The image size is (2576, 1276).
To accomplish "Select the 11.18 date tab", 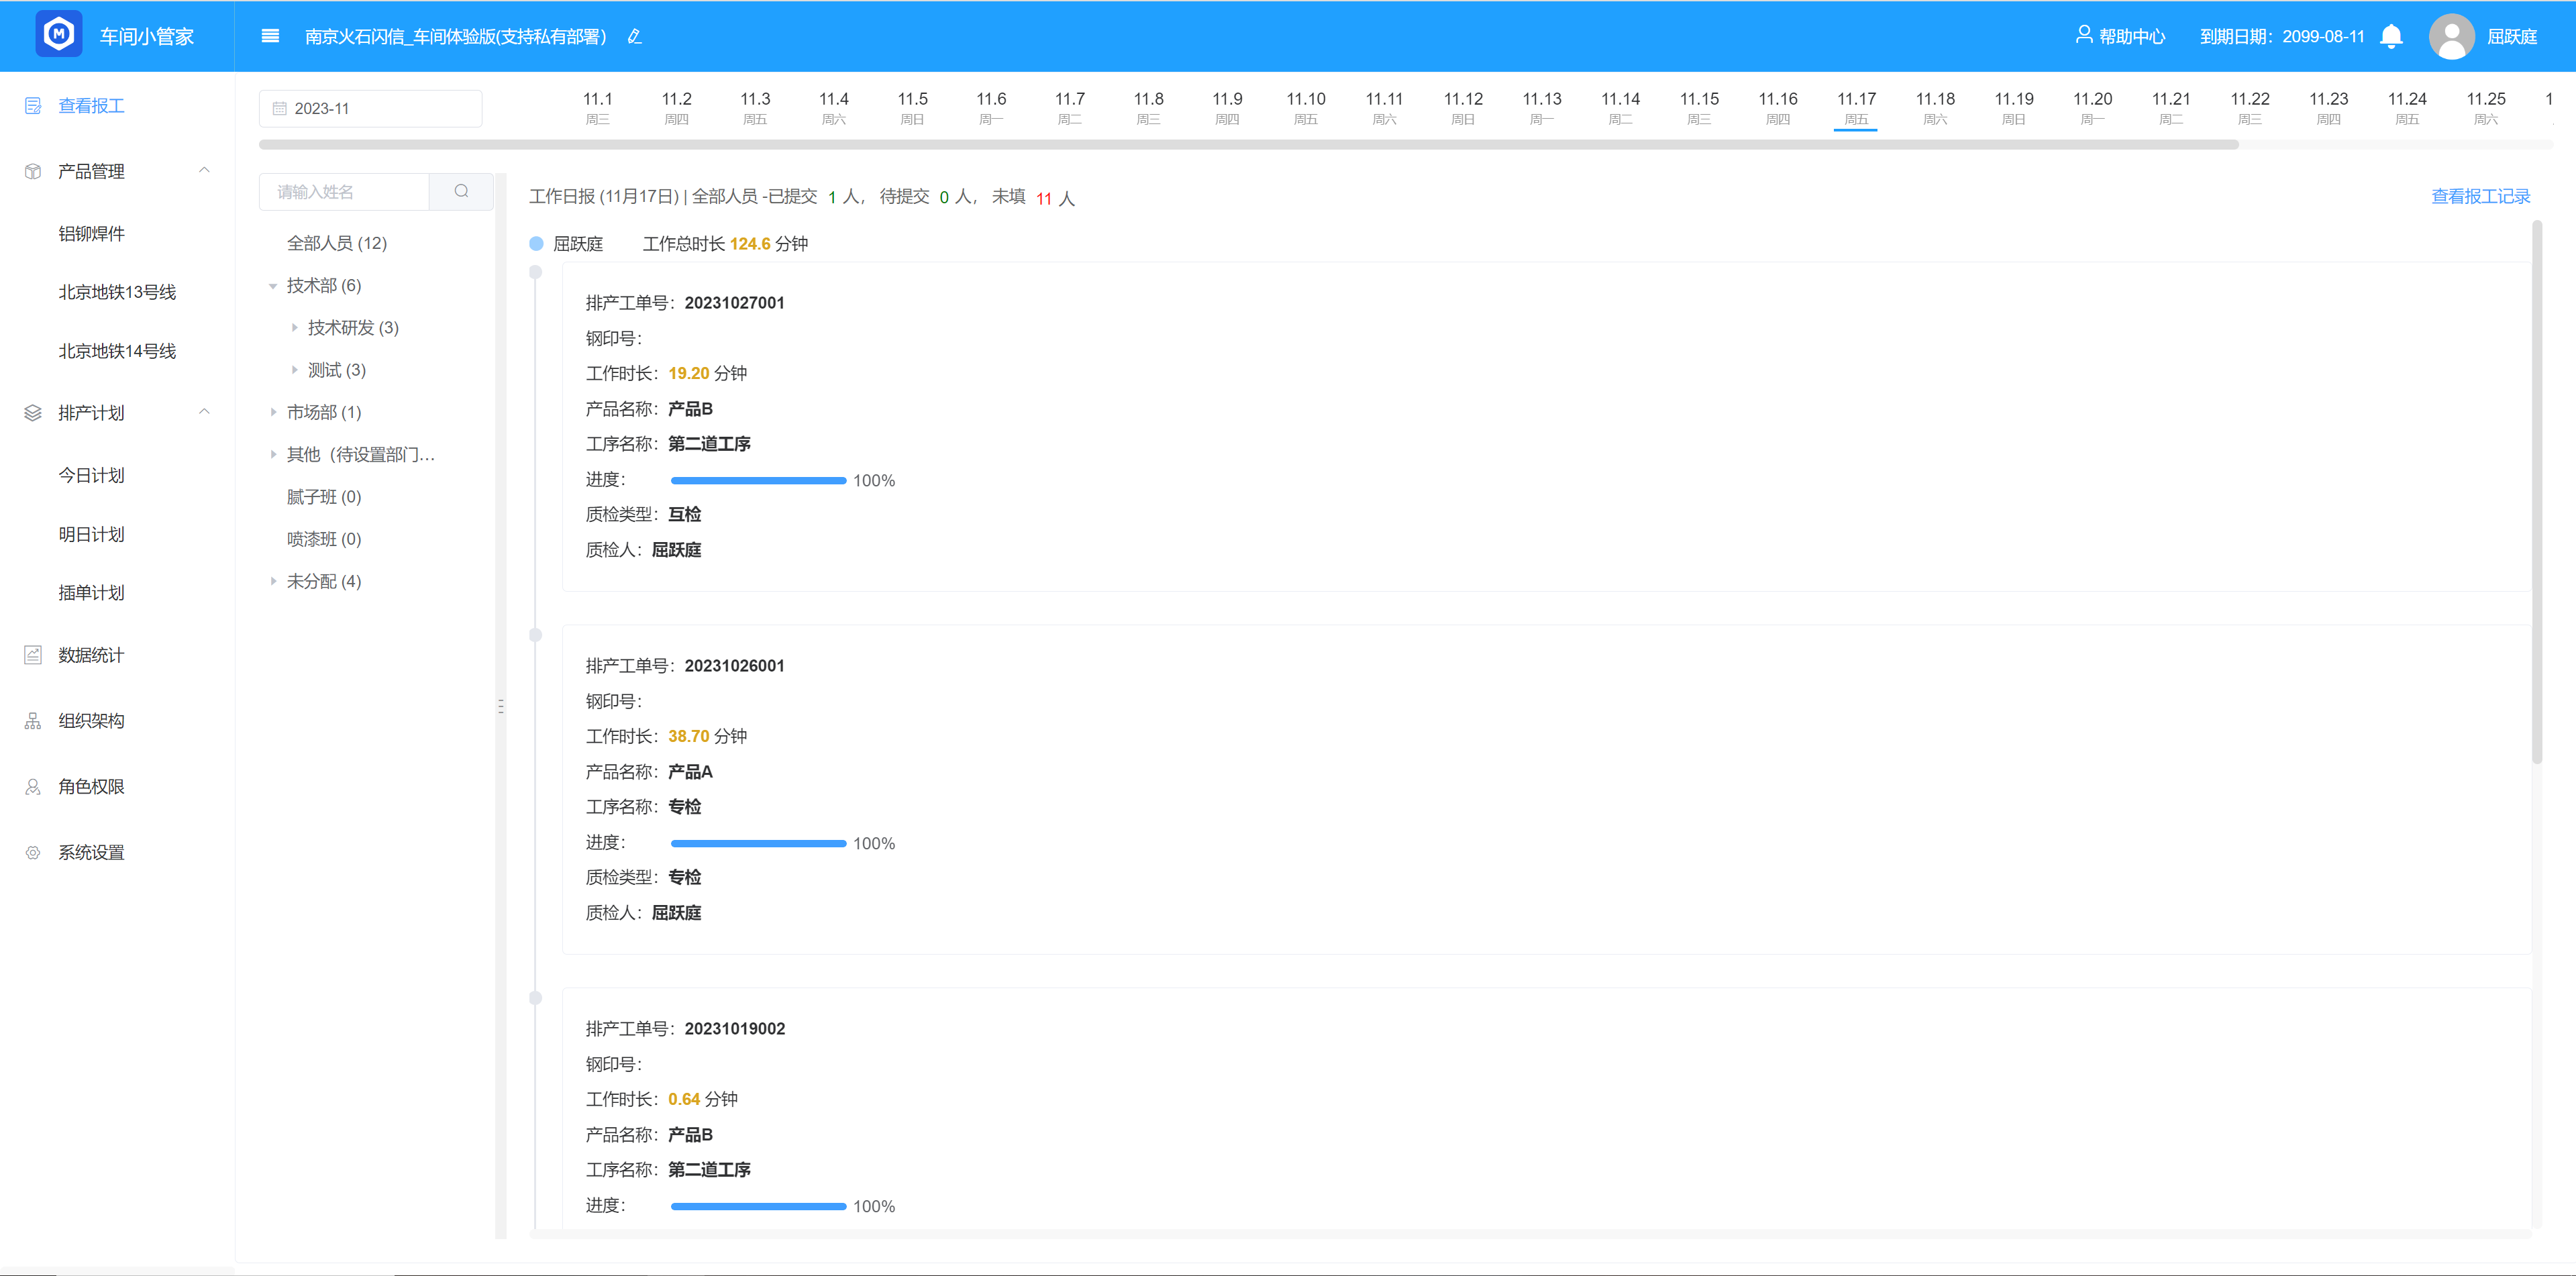I will 1934,106.
